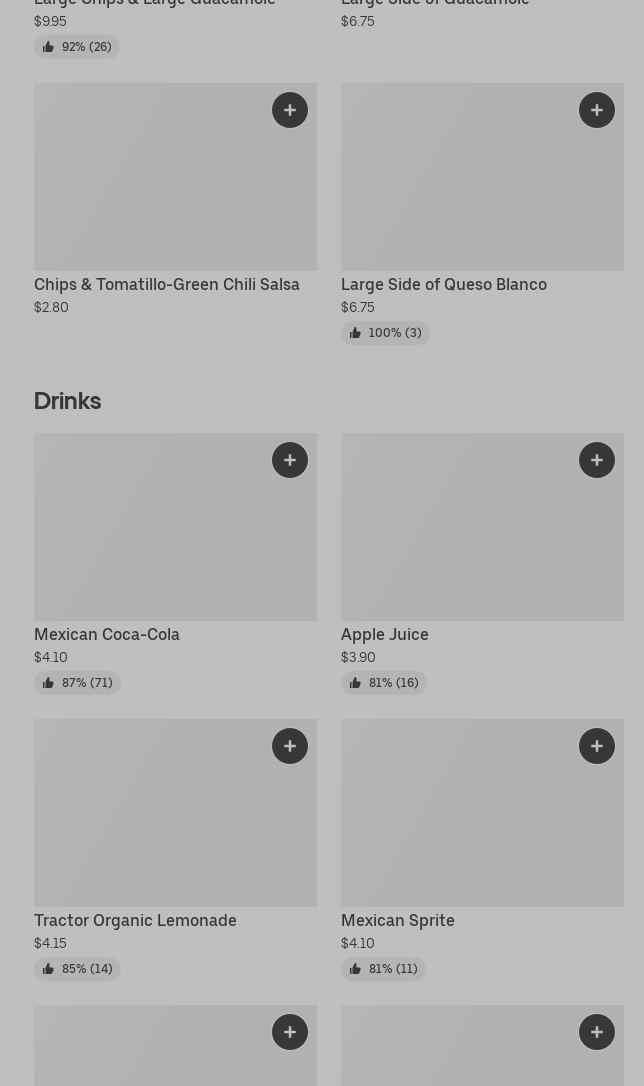This screenshot has height=1086, width=644.
Task: Add Tractor Organic Lemonade using plus button
Action: [290, 746]
